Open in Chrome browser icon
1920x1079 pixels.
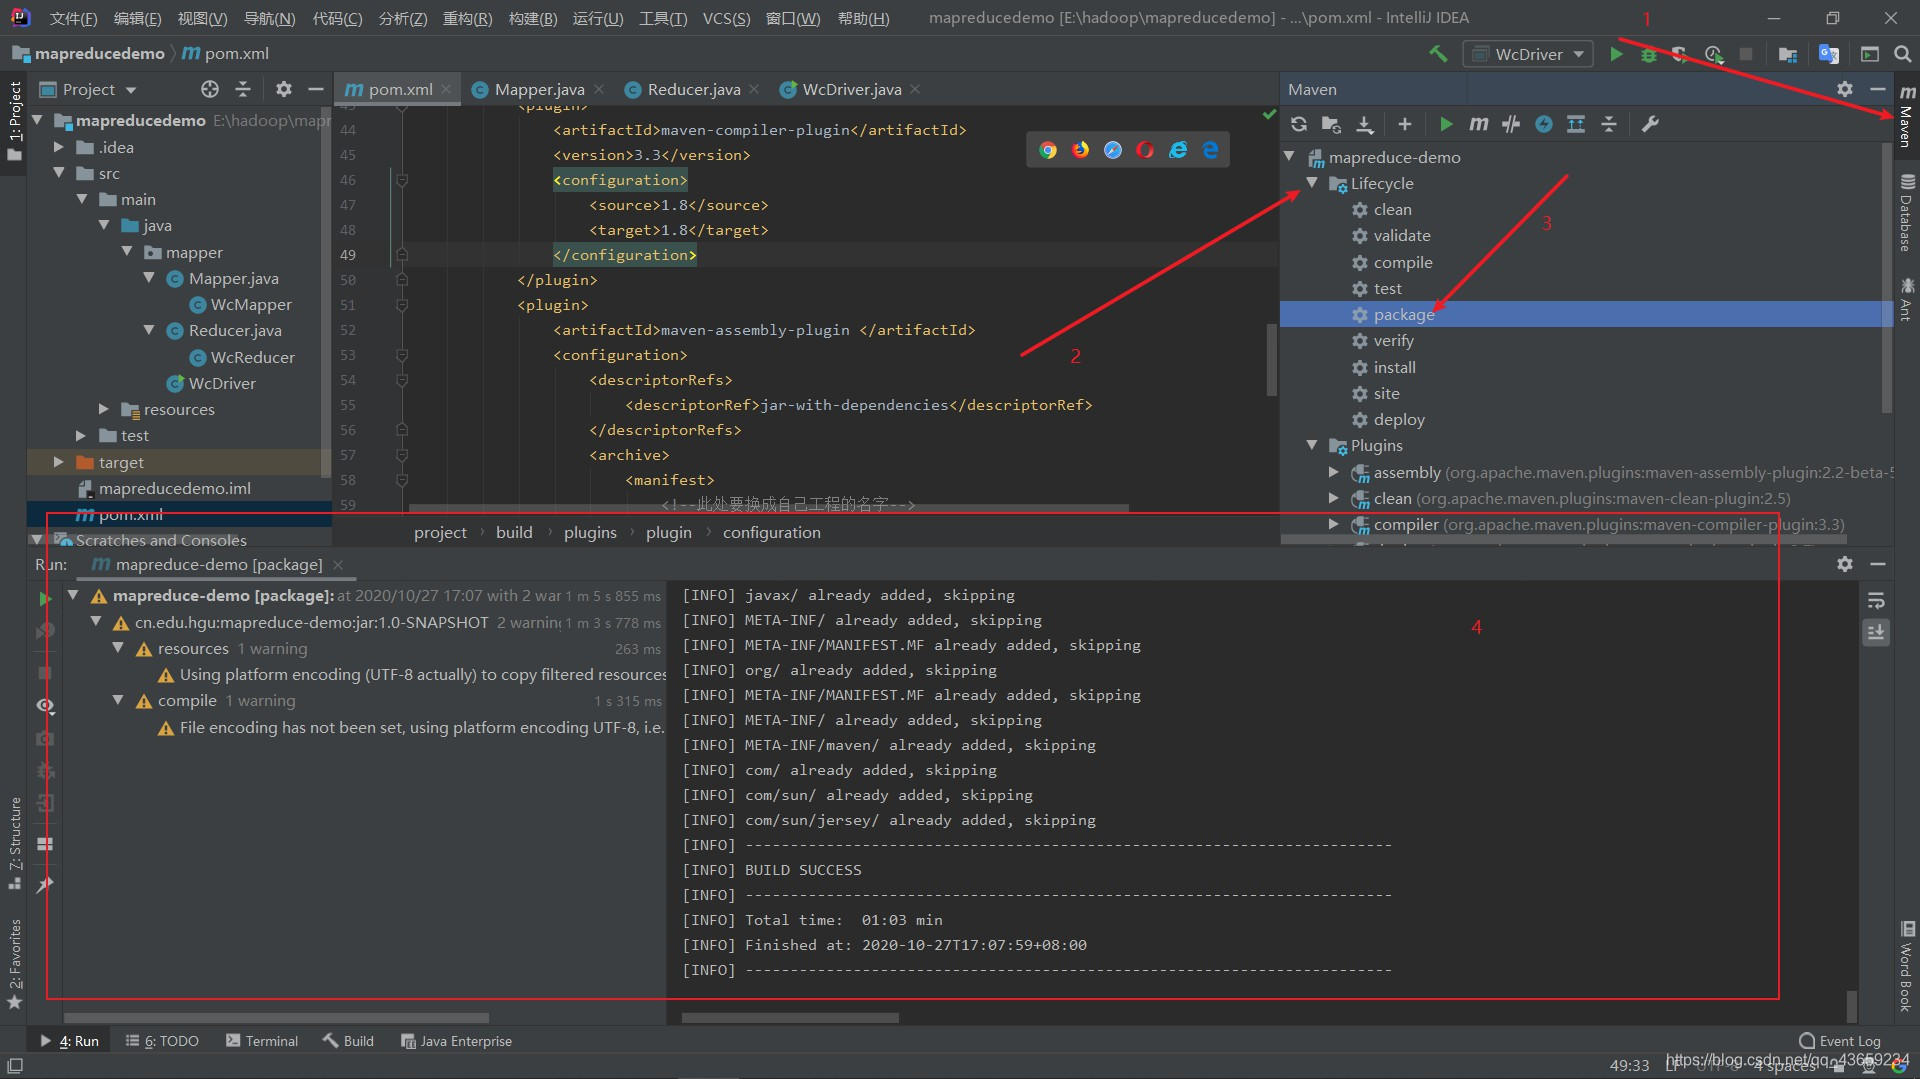click(x=1048, y=150)
